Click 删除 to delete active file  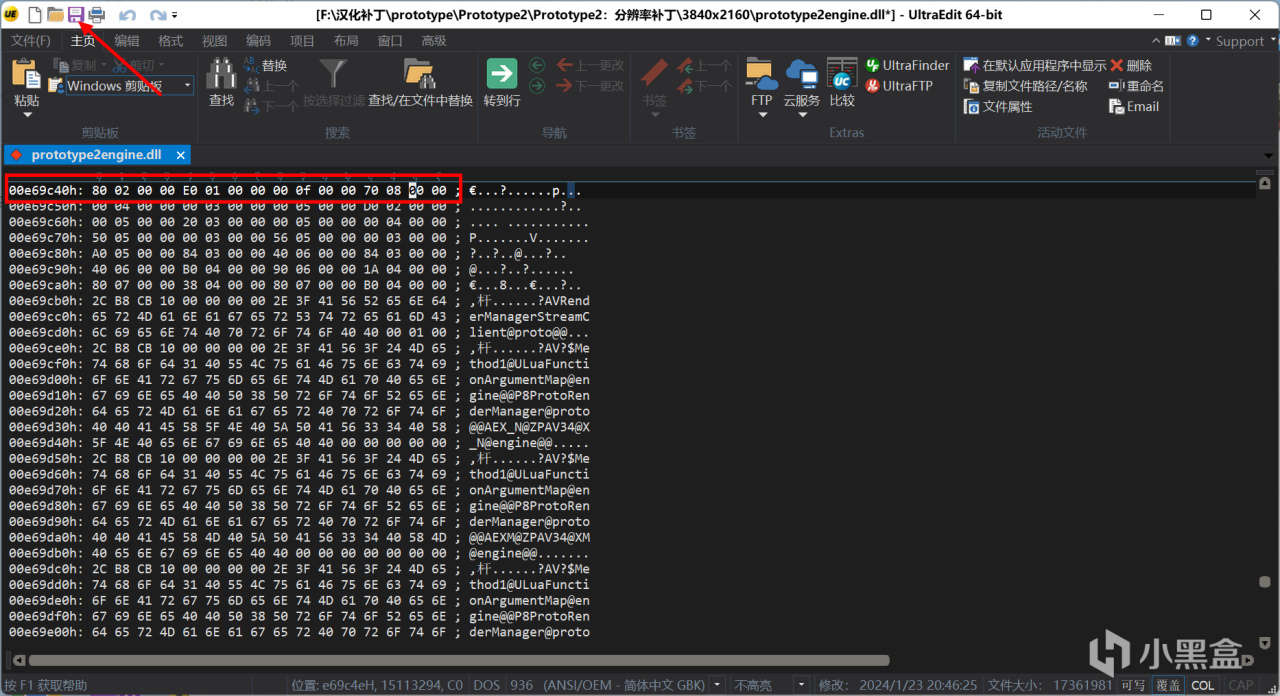[x=1131, y=66]
